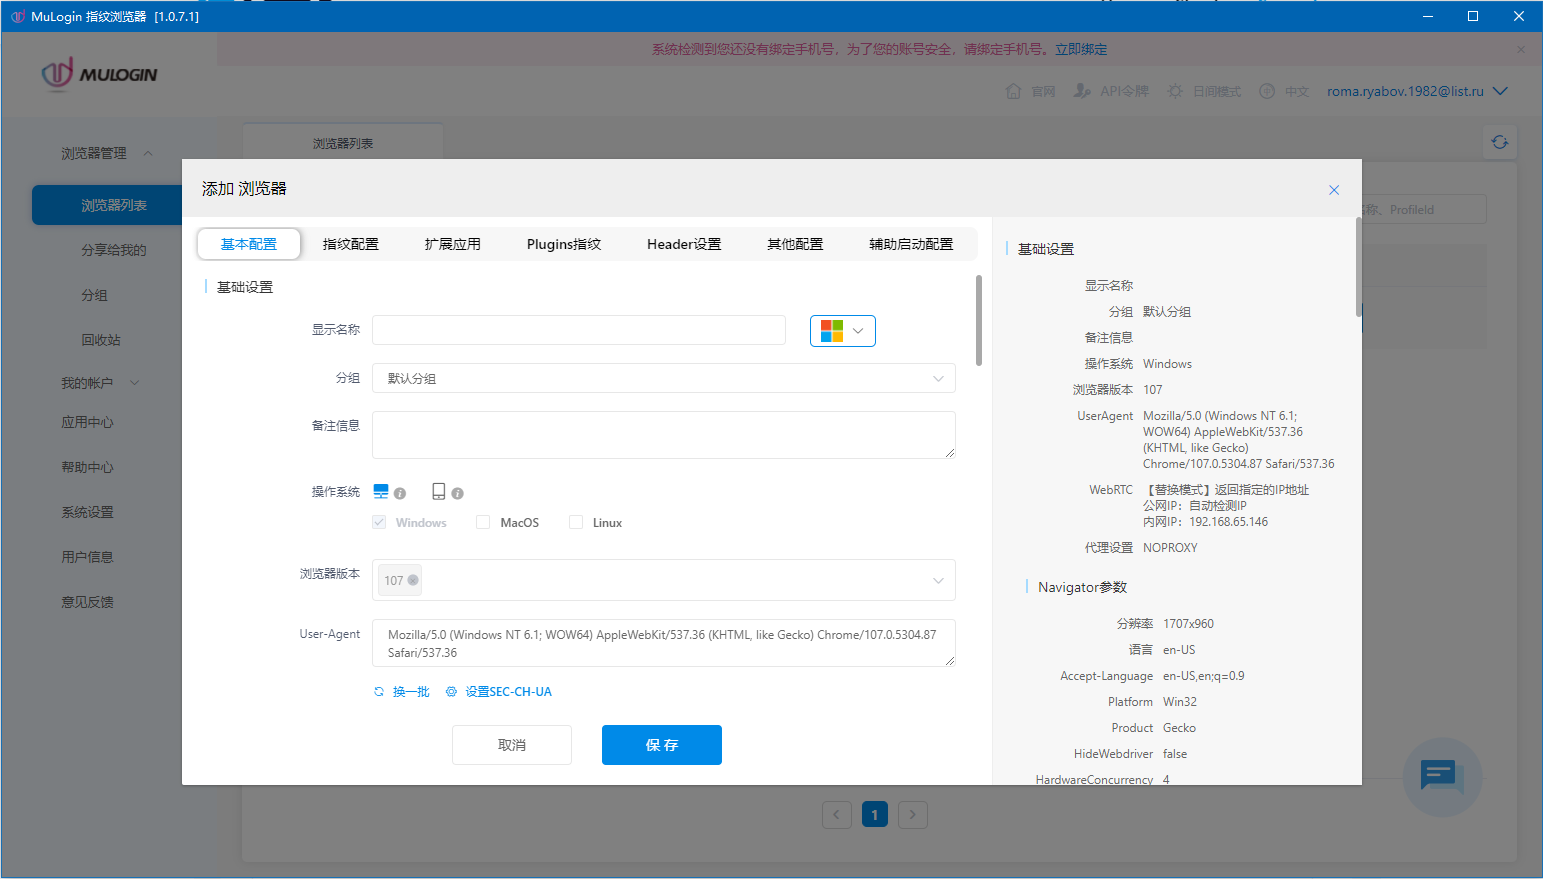Switch to Plugins指纹 tab
1543x879 pixels.
point(564,244)
